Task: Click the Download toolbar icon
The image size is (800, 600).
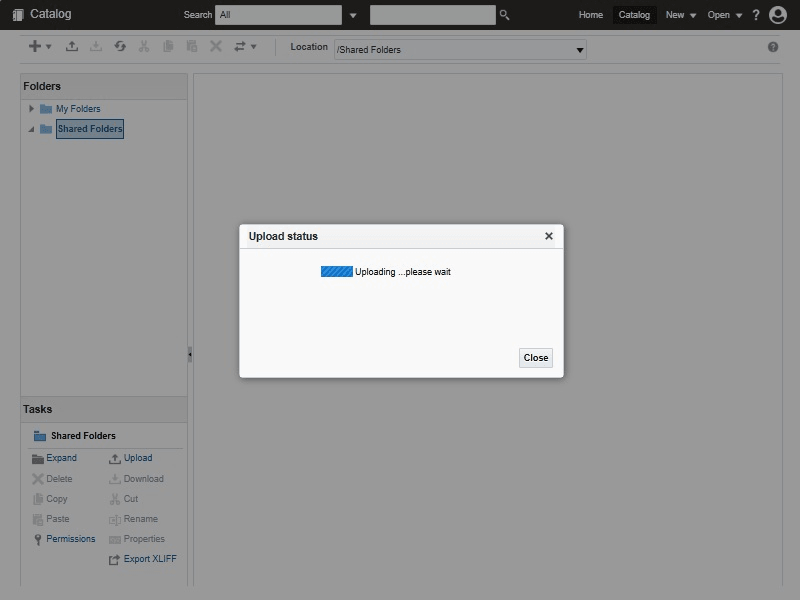Action: pyautogui.click(x=96, y=46)
